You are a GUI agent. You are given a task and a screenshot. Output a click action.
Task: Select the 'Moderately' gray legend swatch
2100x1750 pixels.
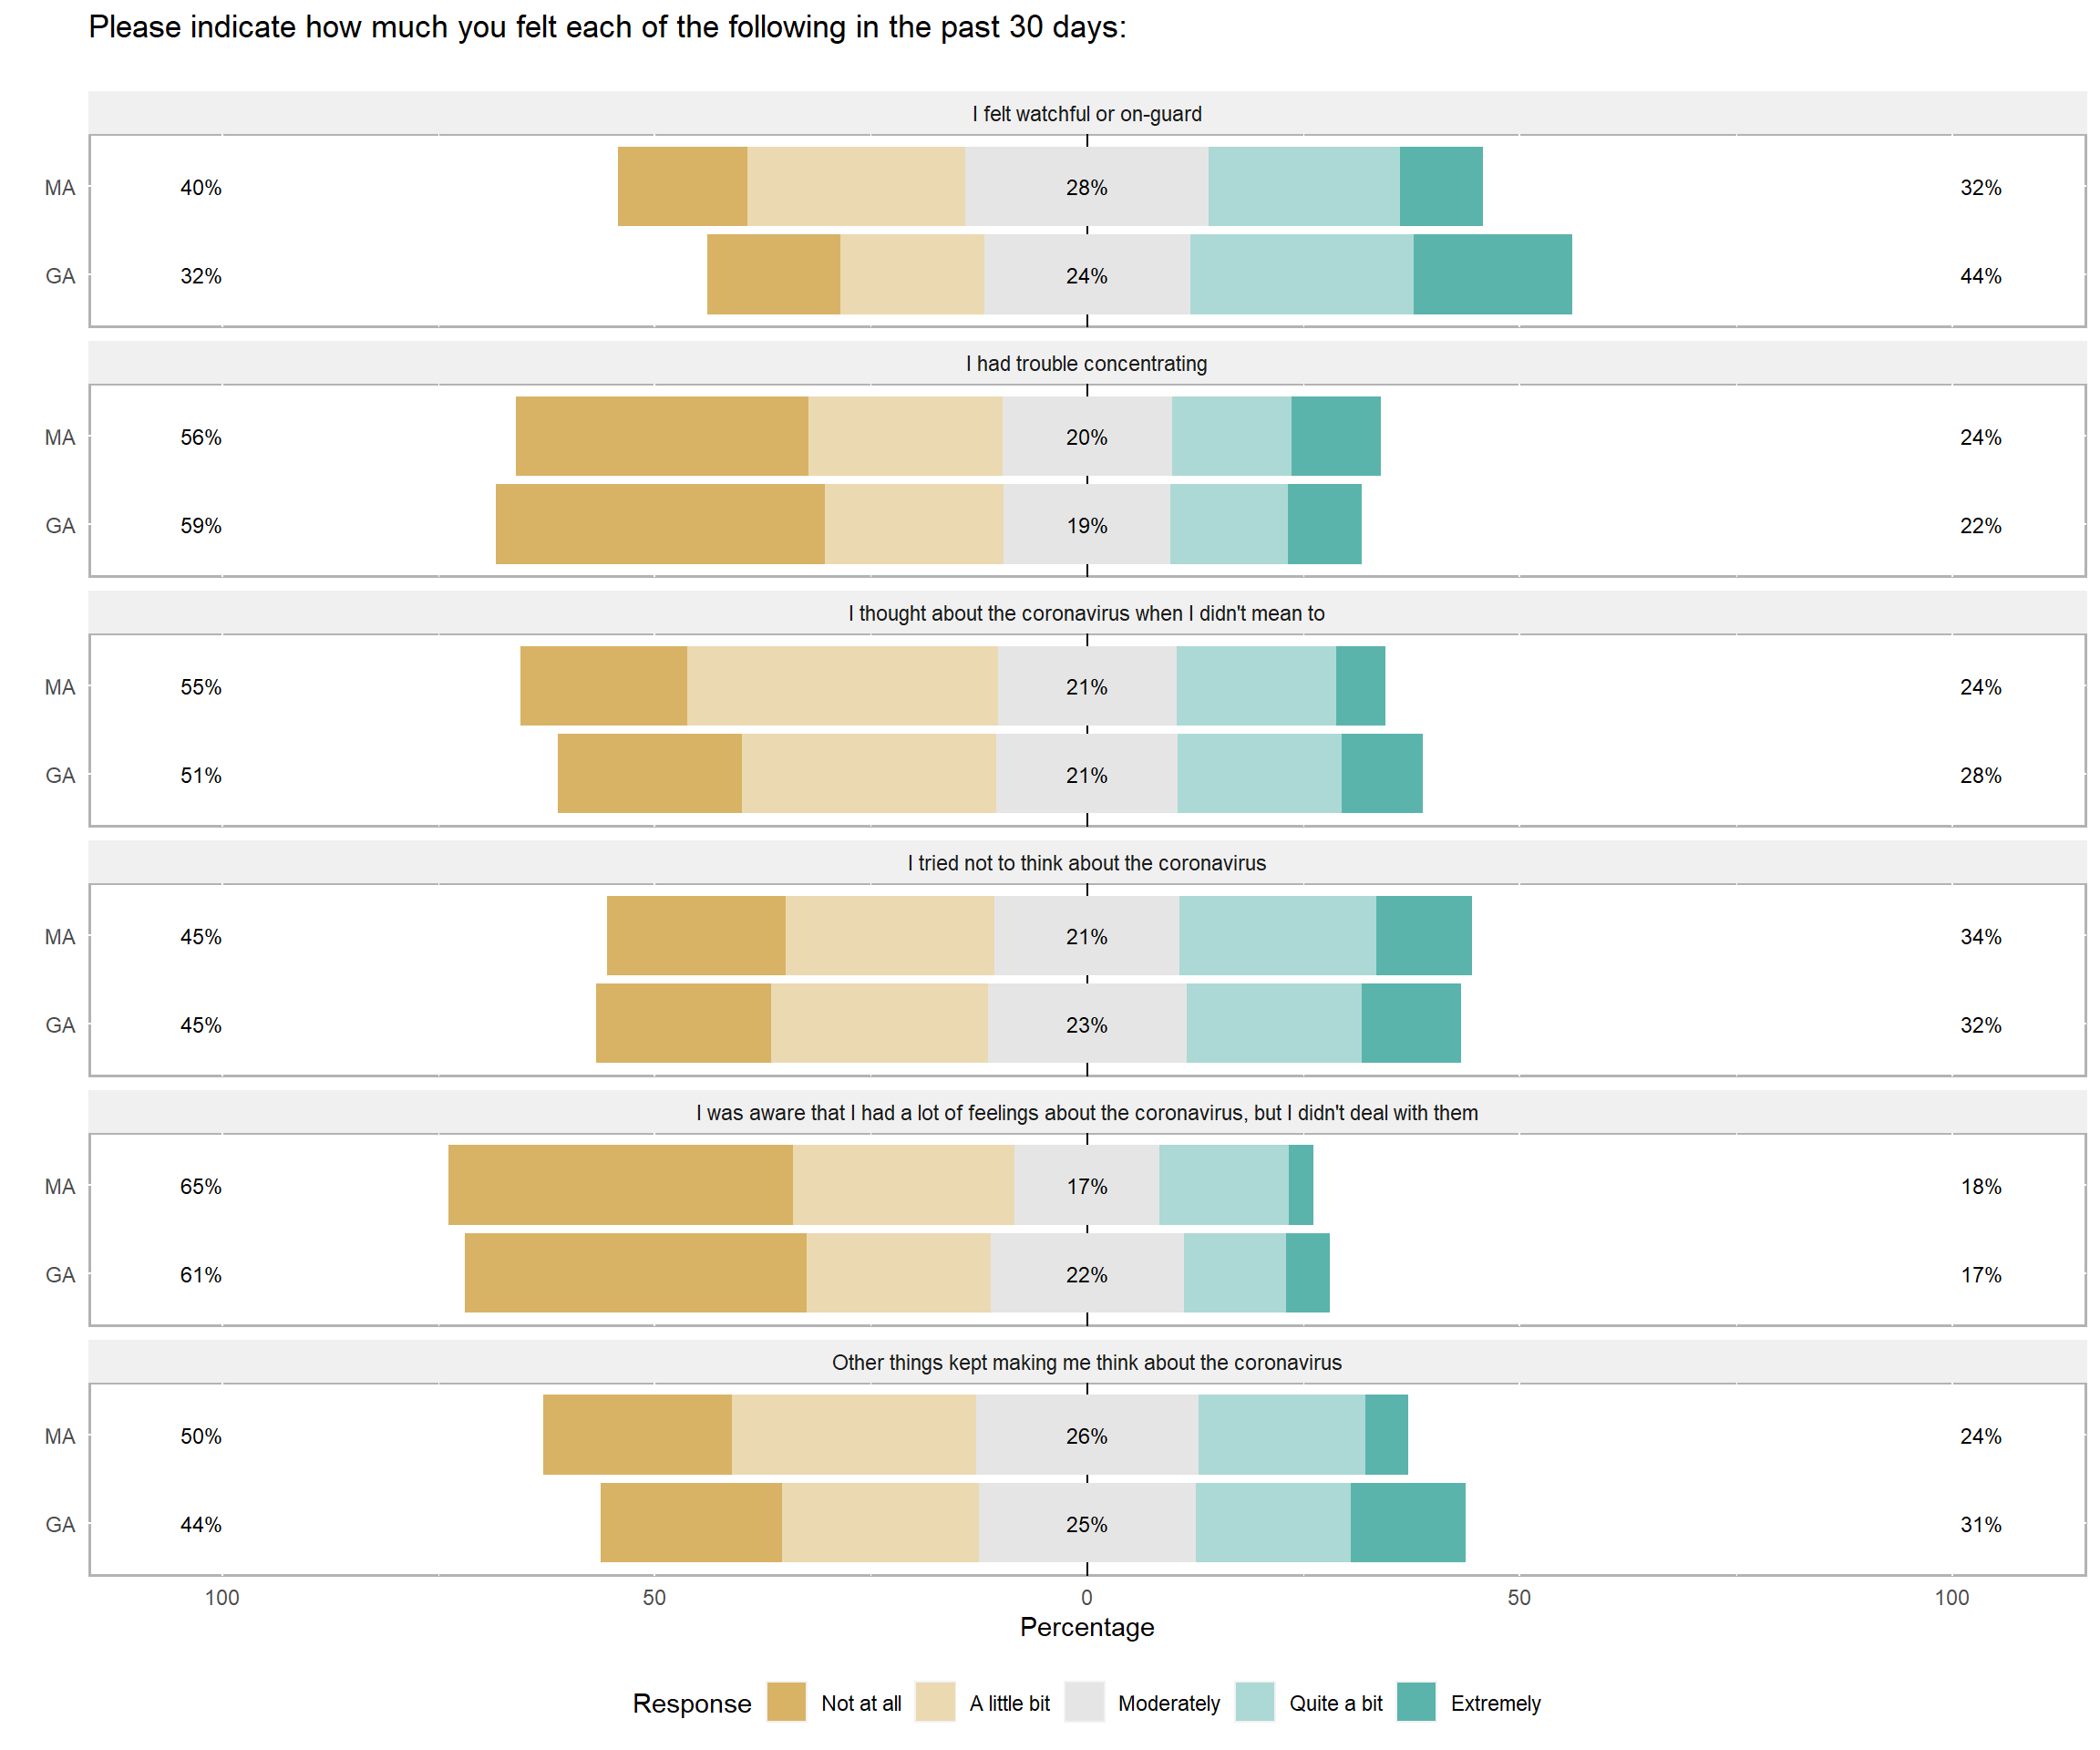[1084, 1702]
